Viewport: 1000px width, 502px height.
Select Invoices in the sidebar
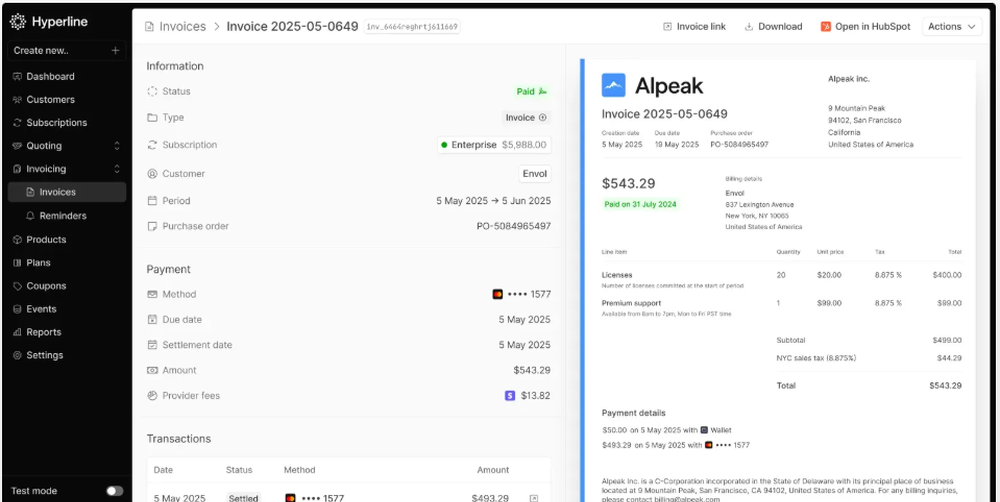pyautogui.click(x=66, y=192)
